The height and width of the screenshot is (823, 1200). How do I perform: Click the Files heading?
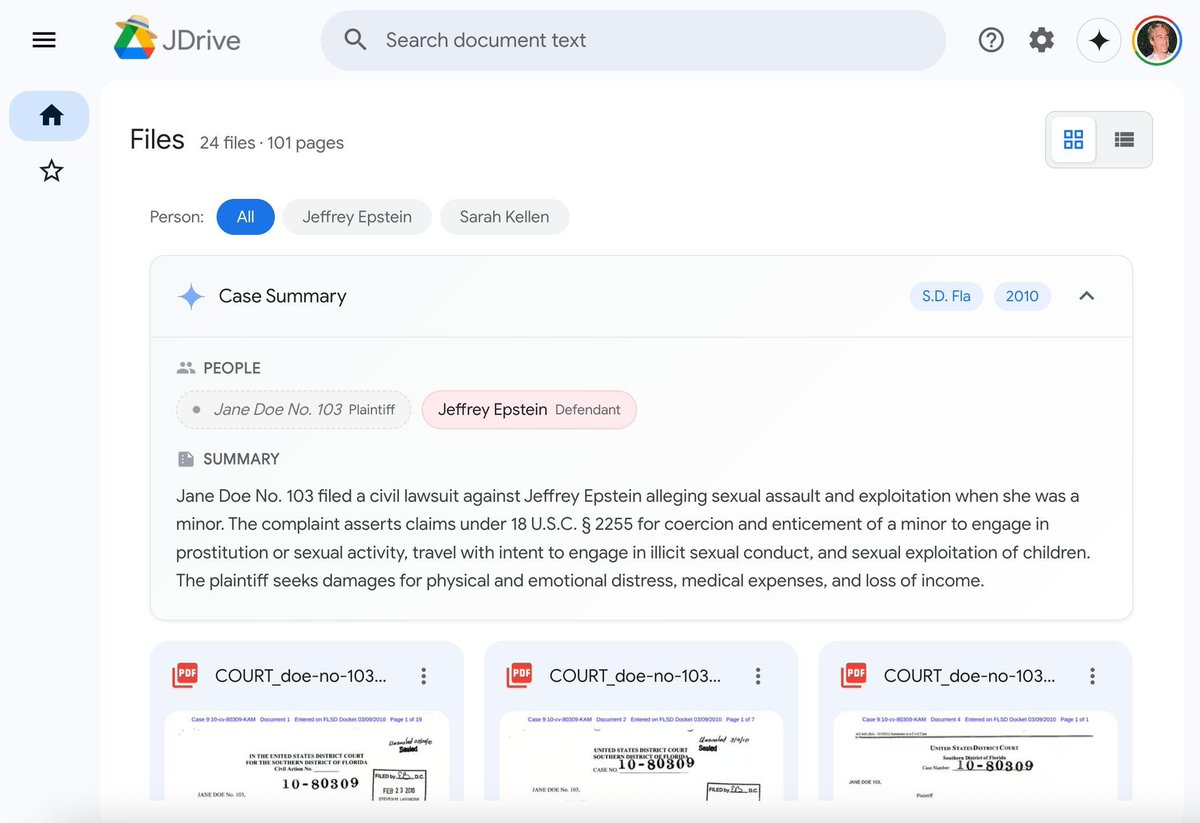tap(157, 139)
